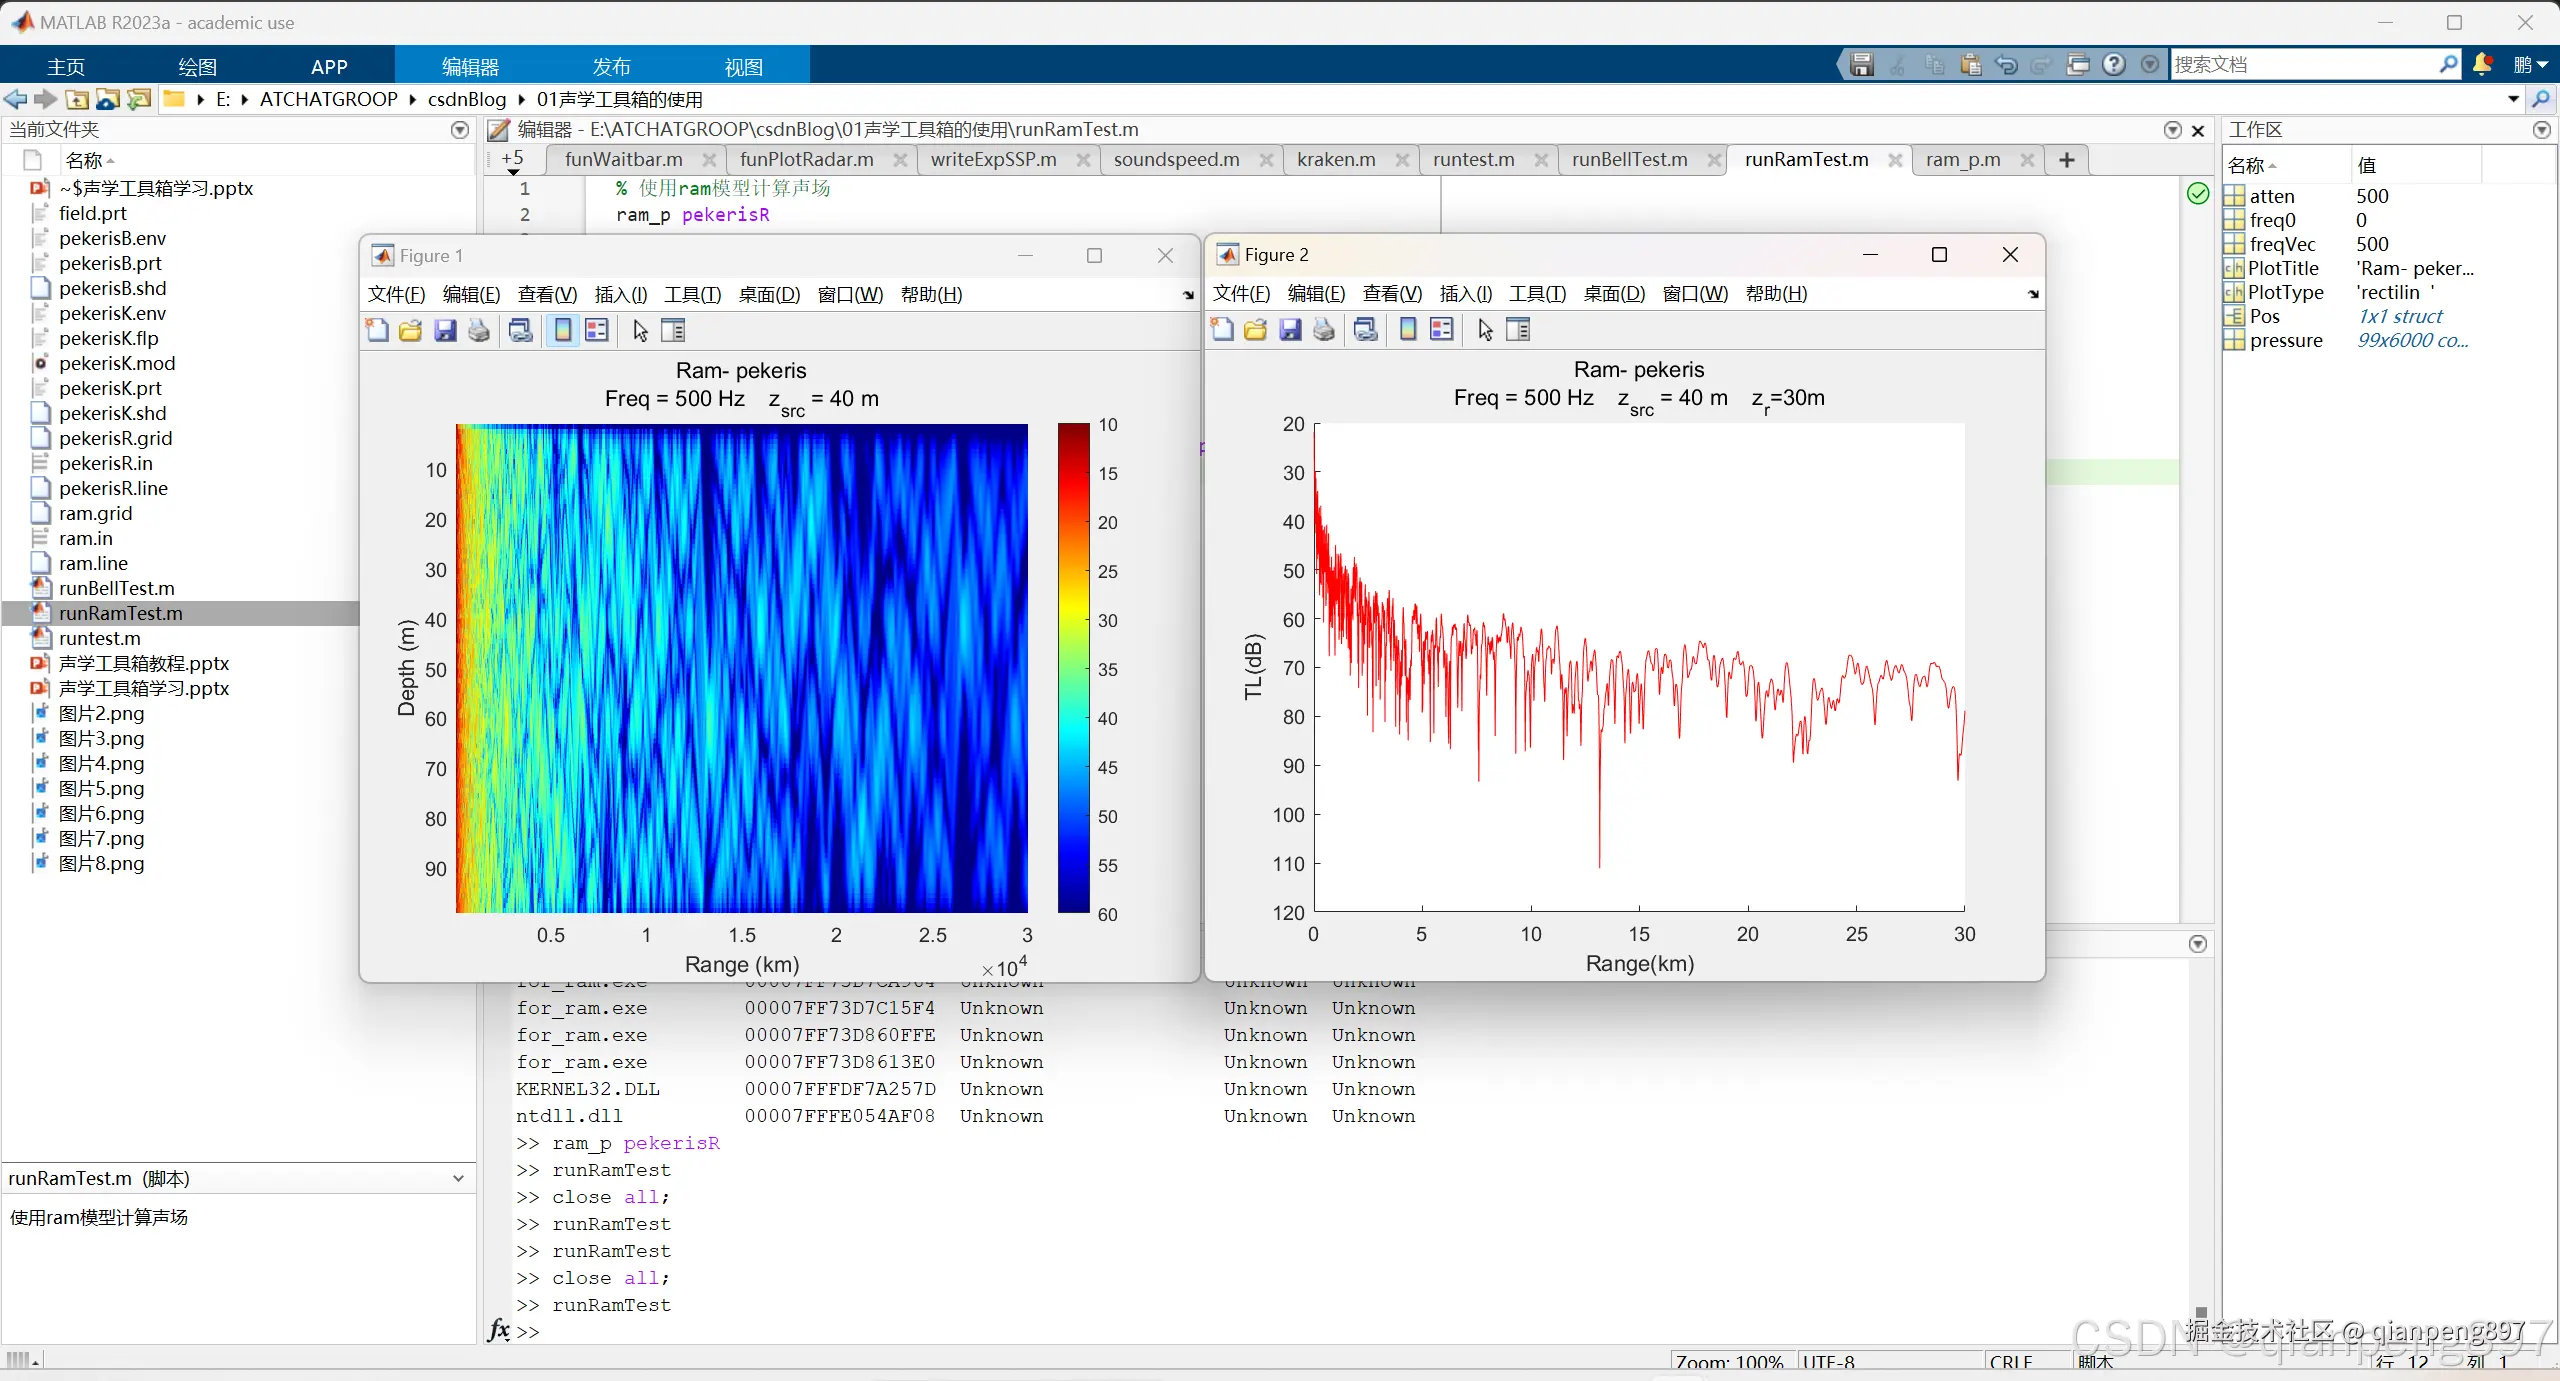Click Open File icon in Figure 1
Viewport: 2560px width, 1381px height.
410,331
